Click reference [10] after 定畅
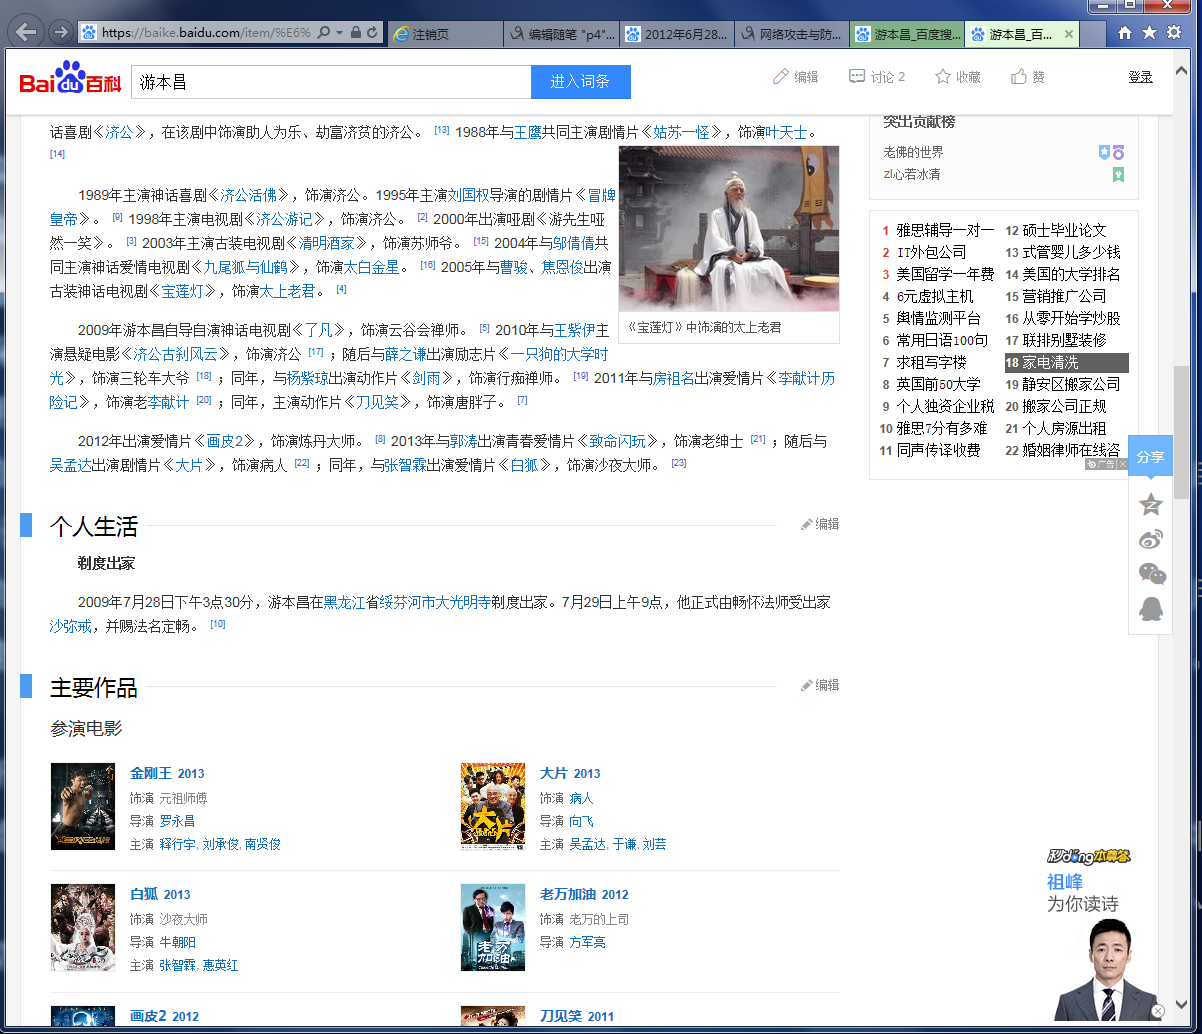Image resolution: width=1202 pixels, height=1034 pixels. 218,624
